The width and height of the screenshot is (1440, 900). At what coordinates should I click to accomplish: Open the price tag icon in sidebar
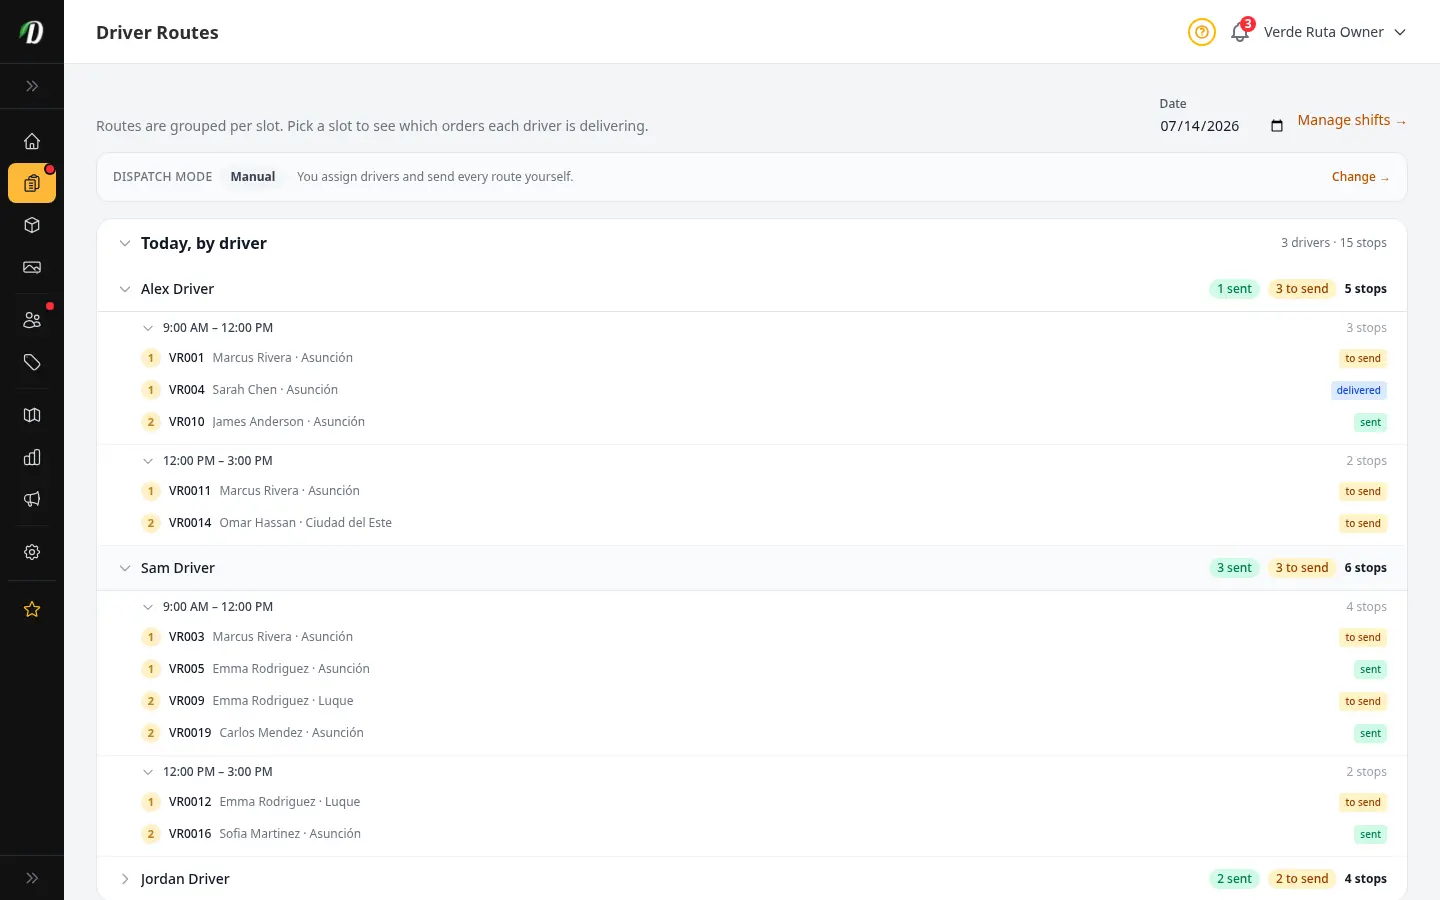click(32, 362)
